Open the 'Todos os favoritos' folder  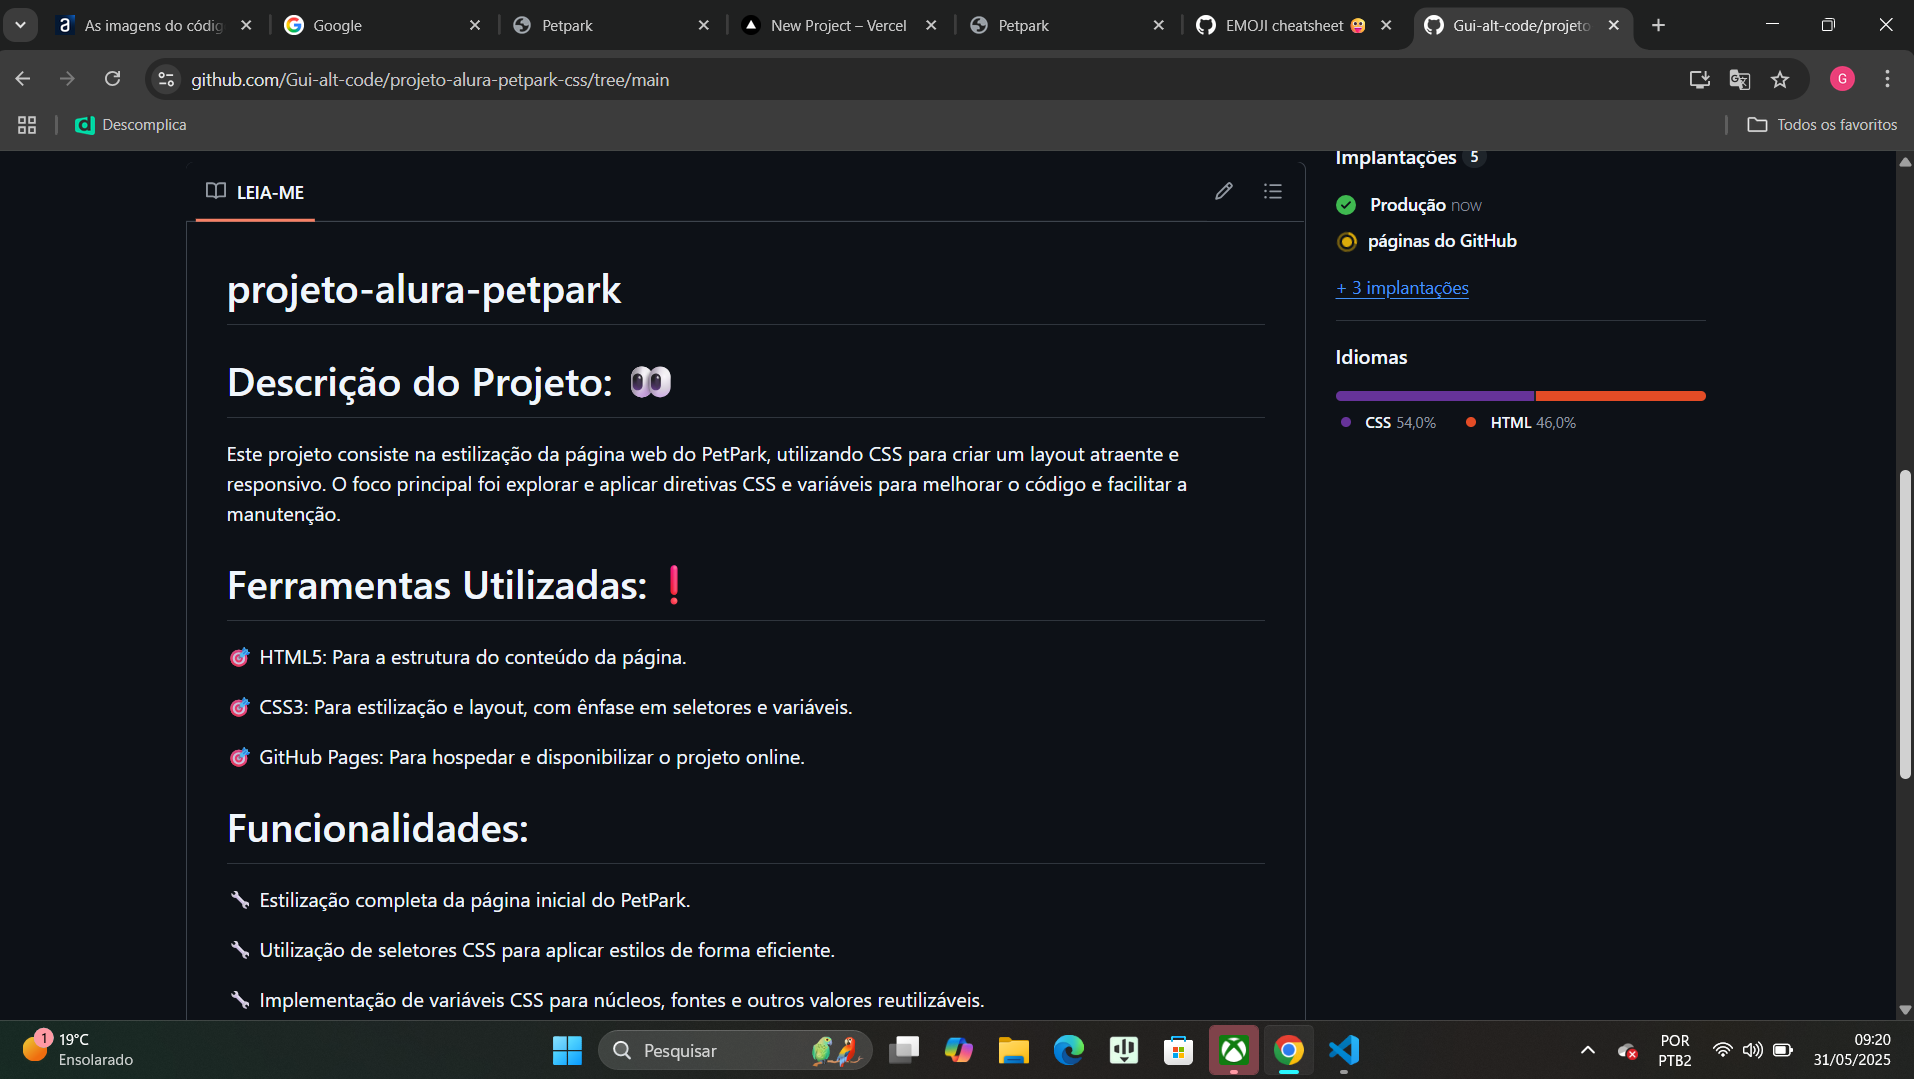(1822, 125)
